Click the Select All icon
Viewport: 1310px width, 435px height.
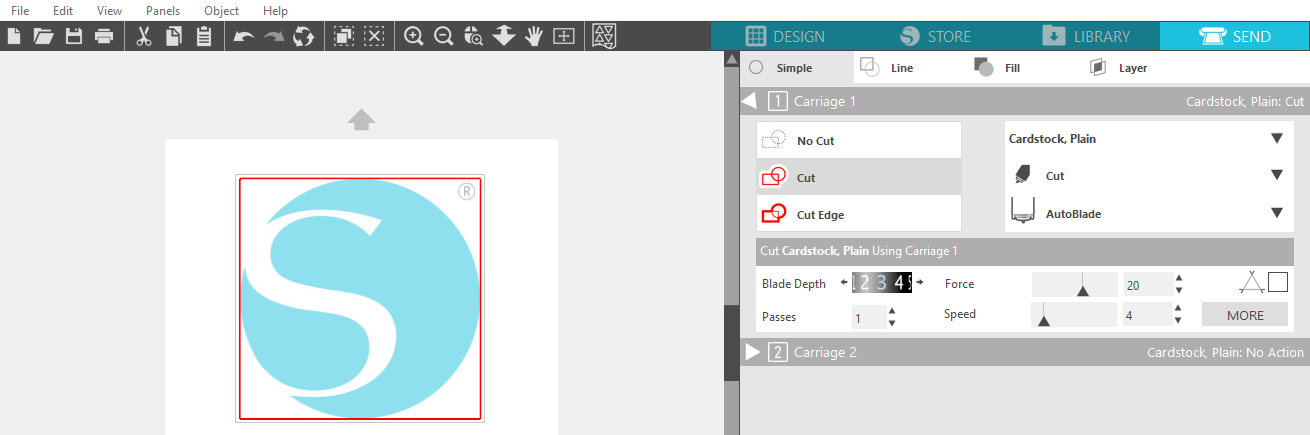(x=344, y=36)
